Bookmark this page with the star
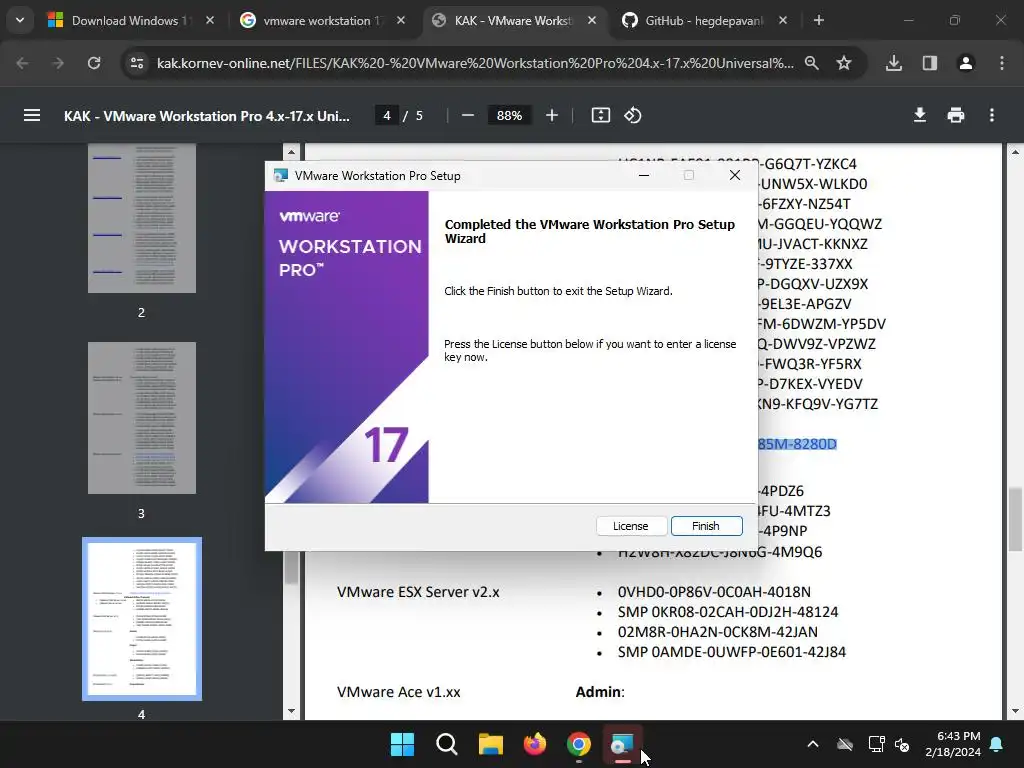The height and width of the screenshot is (768, 1024). 844,63
